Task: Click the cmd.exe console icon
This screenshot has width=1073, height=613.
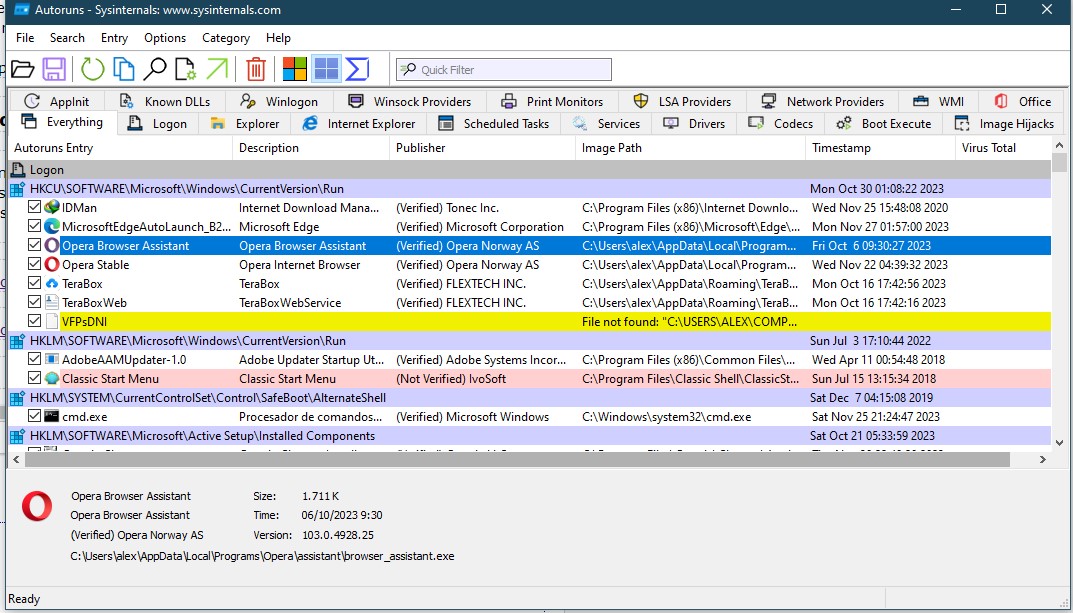Action: click(52, 416)
